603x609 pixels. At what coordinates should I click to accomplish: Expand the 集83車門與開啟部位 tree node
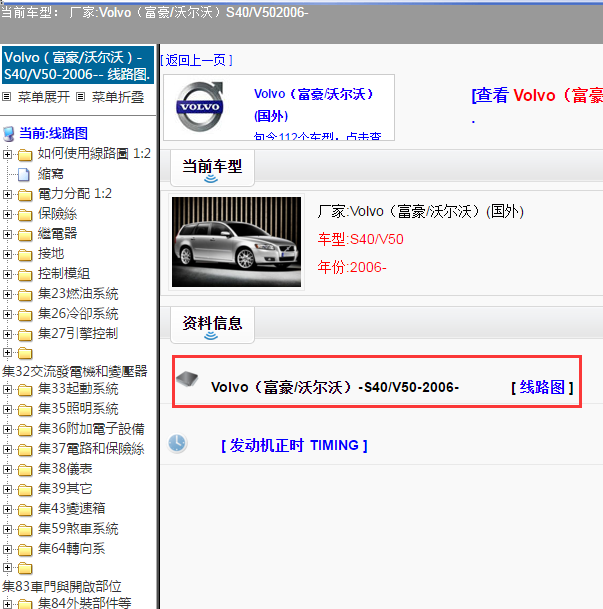[x=7, y=568]
